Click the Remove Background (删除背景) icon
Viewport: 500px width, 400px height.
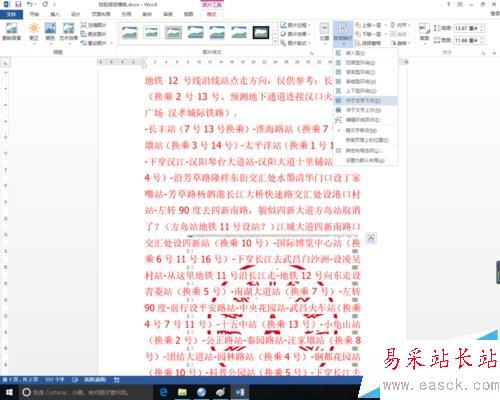point(11,32)
